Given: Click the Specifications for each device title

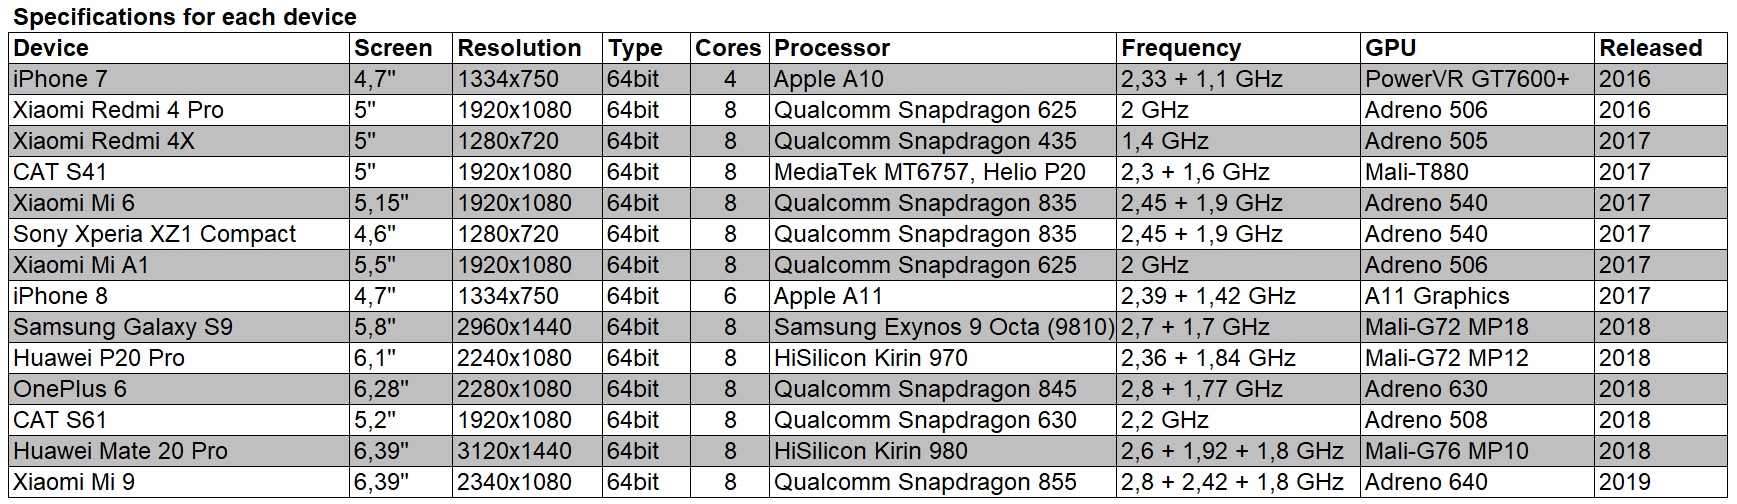Looking at the screenshot, I should [x=185, y=17].
